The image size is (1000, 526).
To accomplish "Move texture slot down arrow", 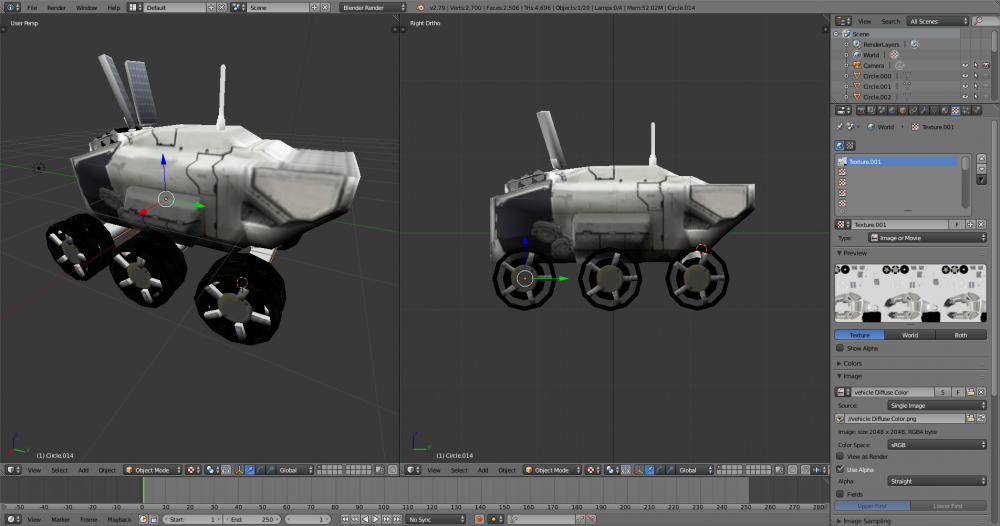I will click(982, 169).
